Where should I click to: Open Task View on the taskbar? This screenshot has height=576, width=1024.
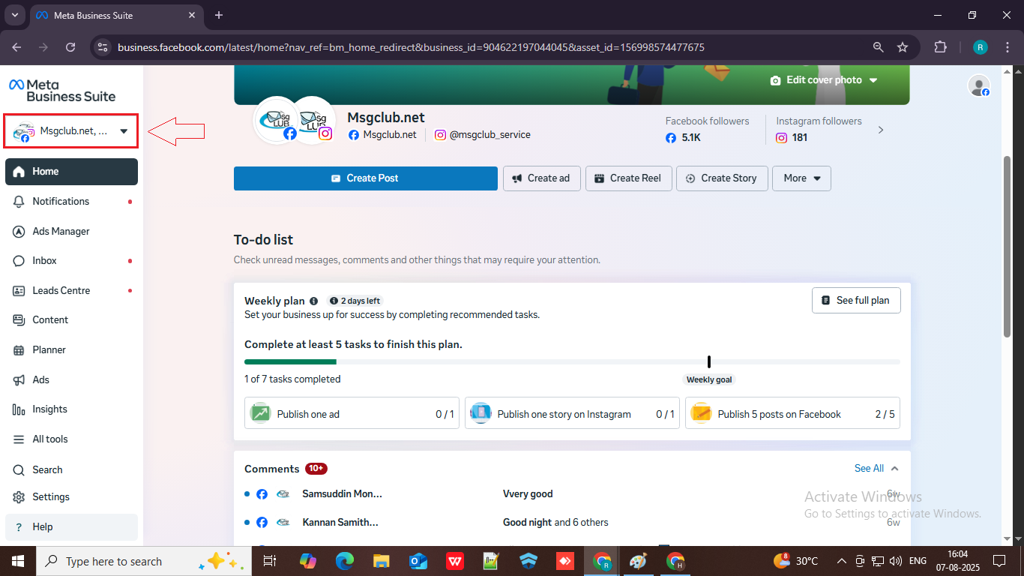click(x=269, y=561)
